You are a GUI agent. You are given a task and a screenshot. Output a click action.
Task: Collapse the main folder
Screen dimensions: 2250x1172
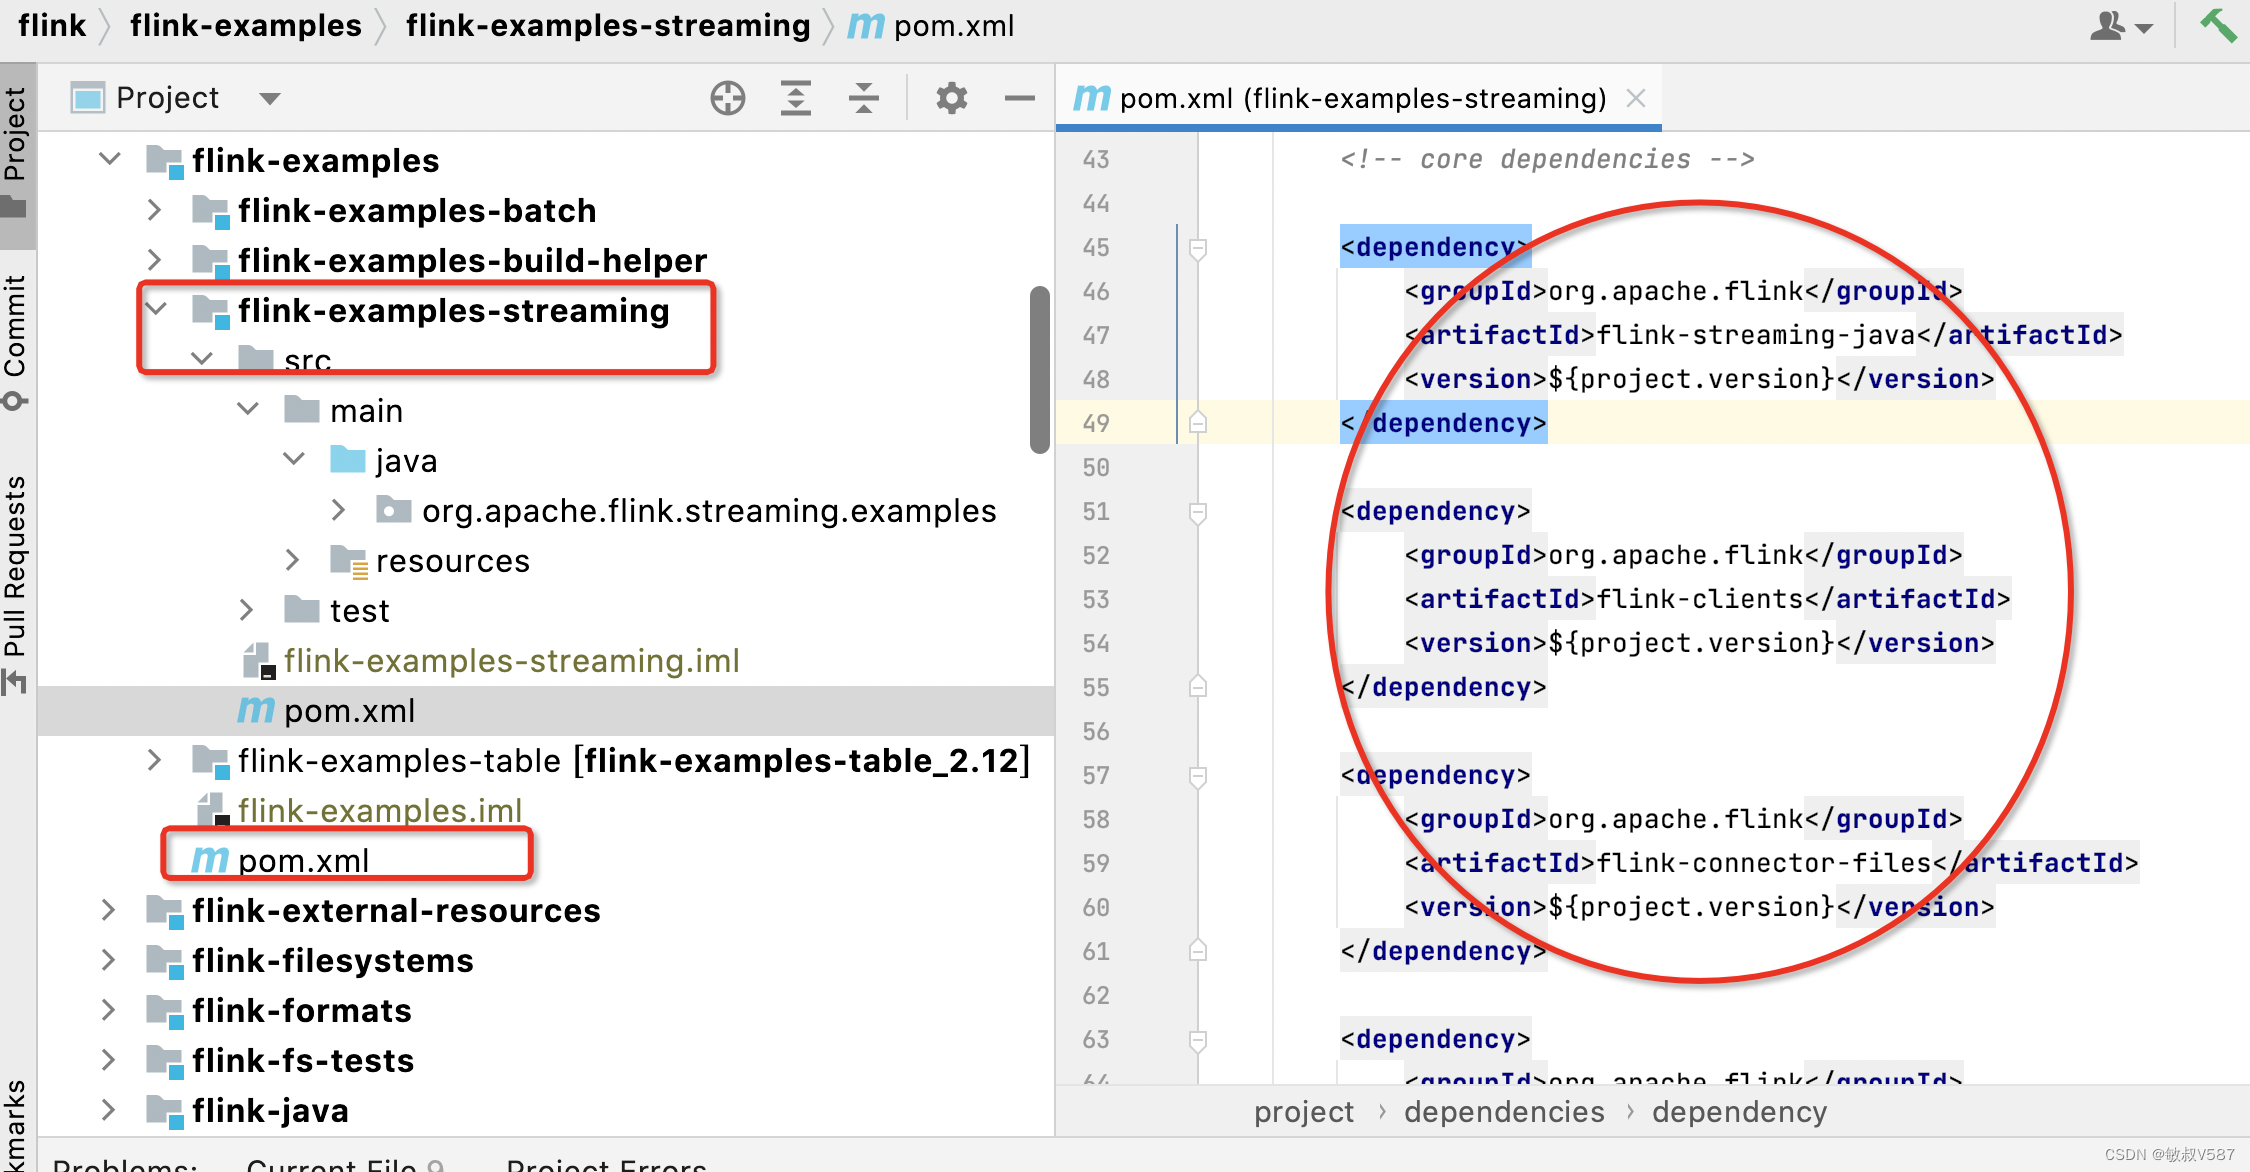[x=248, y=410]
